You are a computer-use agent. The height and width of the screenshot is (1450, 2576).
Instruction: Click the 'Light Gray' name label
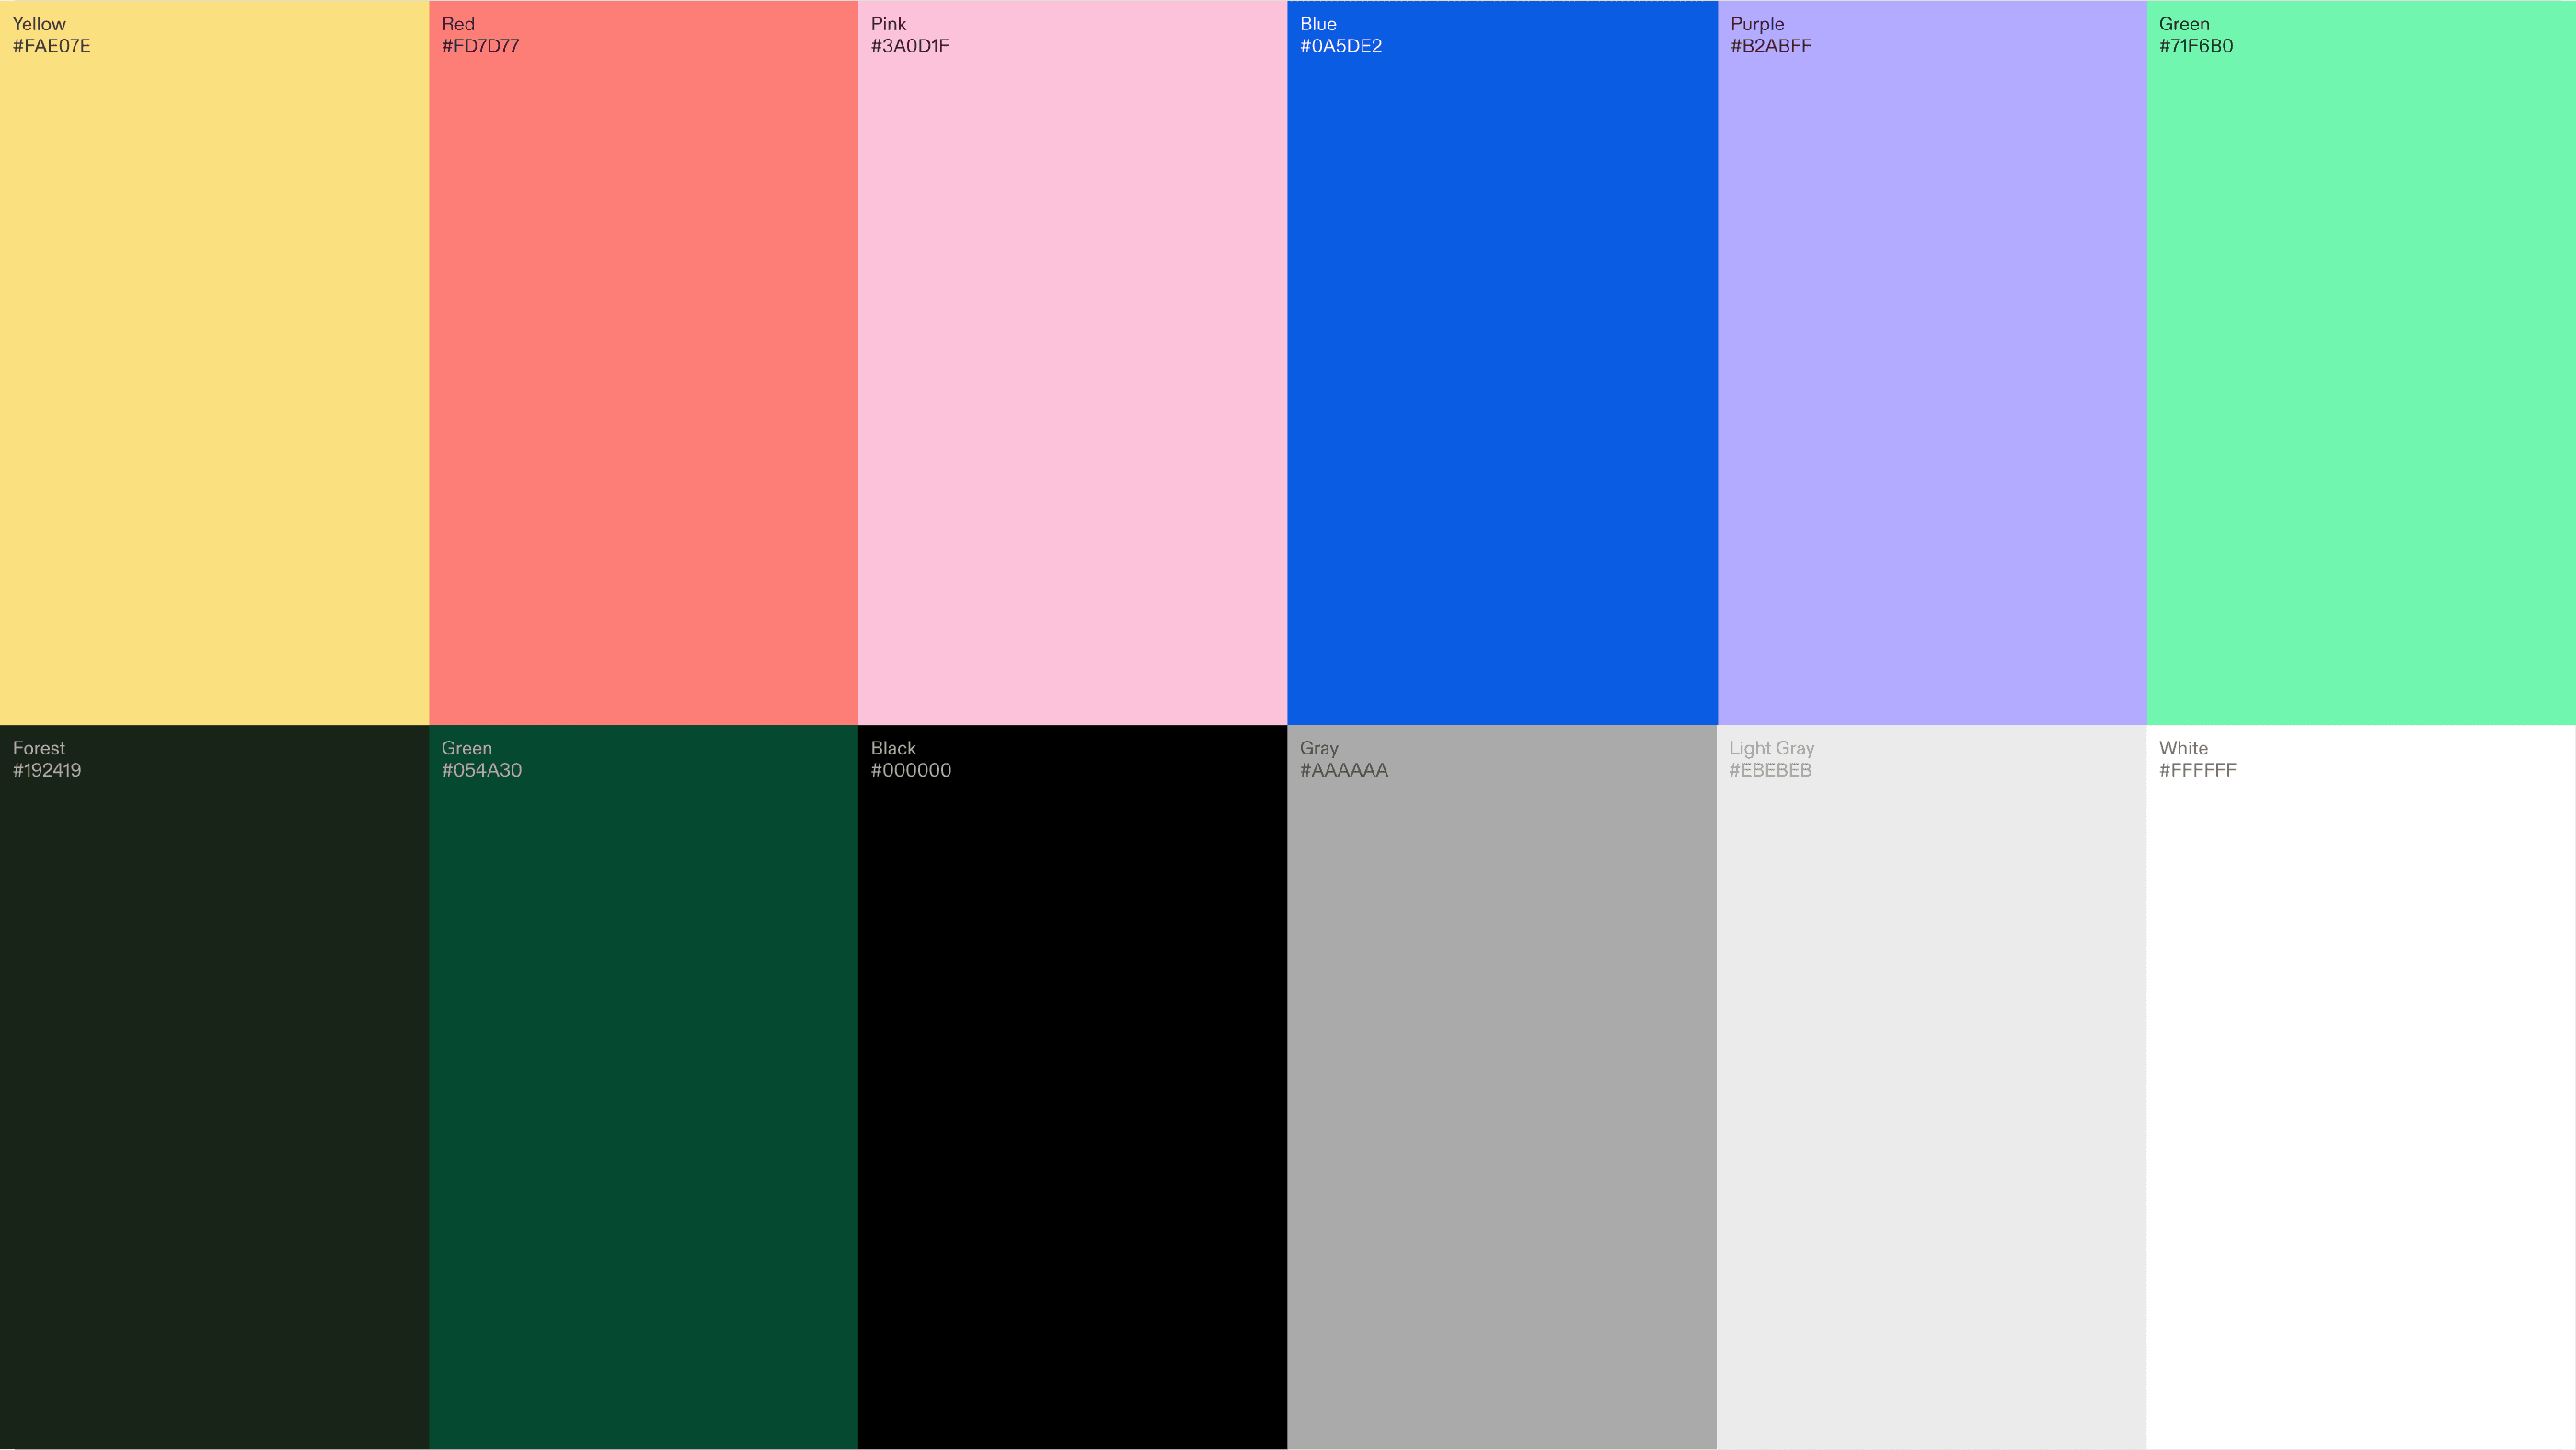click(1771, 748)
